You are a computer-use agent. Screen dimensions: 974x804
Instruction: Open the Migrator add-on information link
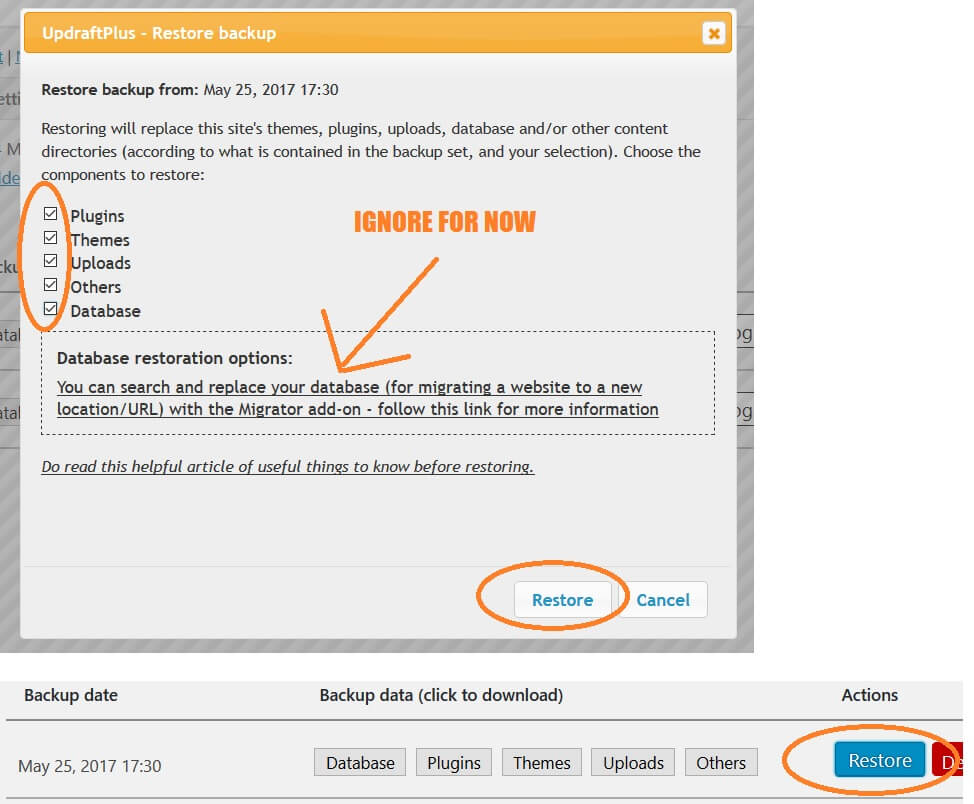point(358,398)
